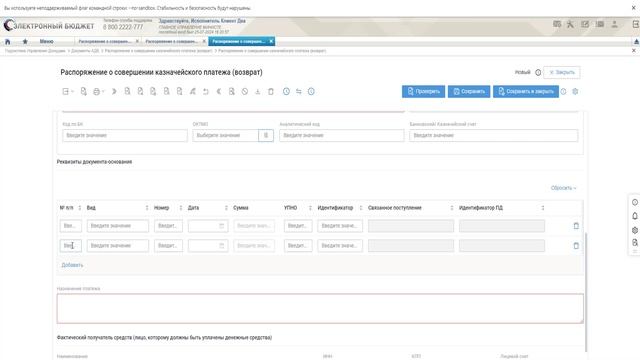
Task: Go to the home page icon
Action: [7, 42]
